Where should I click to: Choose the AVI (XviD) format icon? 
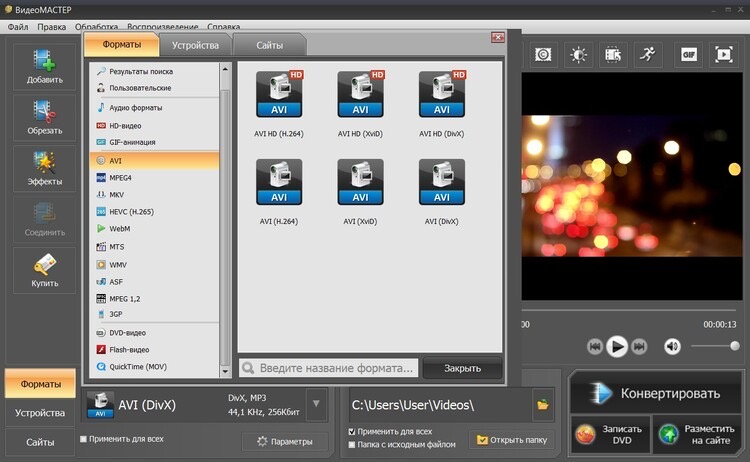[360, 182]
